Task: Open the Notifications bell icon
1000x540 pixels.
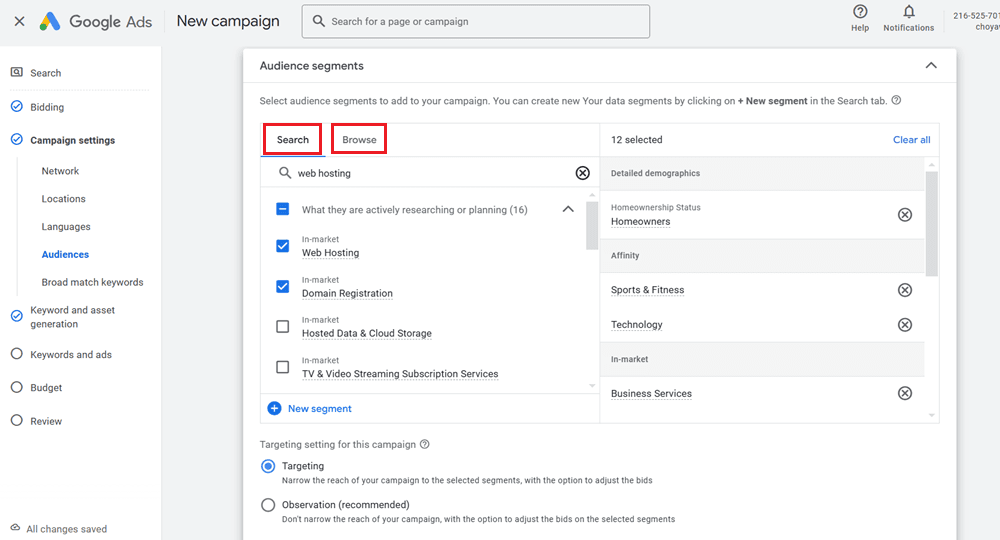Action: [x=908, y=12]
